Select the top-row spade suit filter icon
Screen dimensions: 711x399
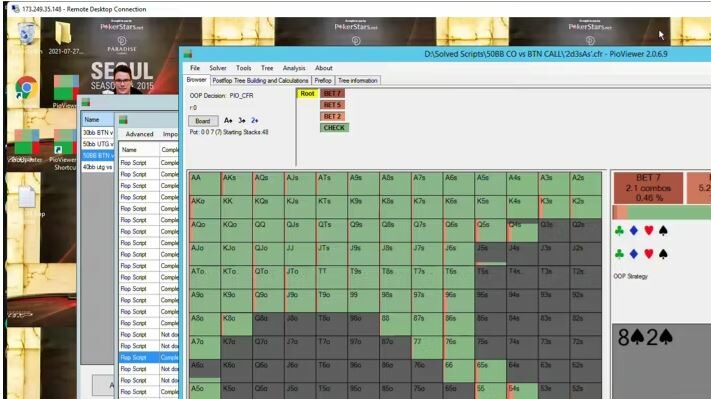coord(663,231)
